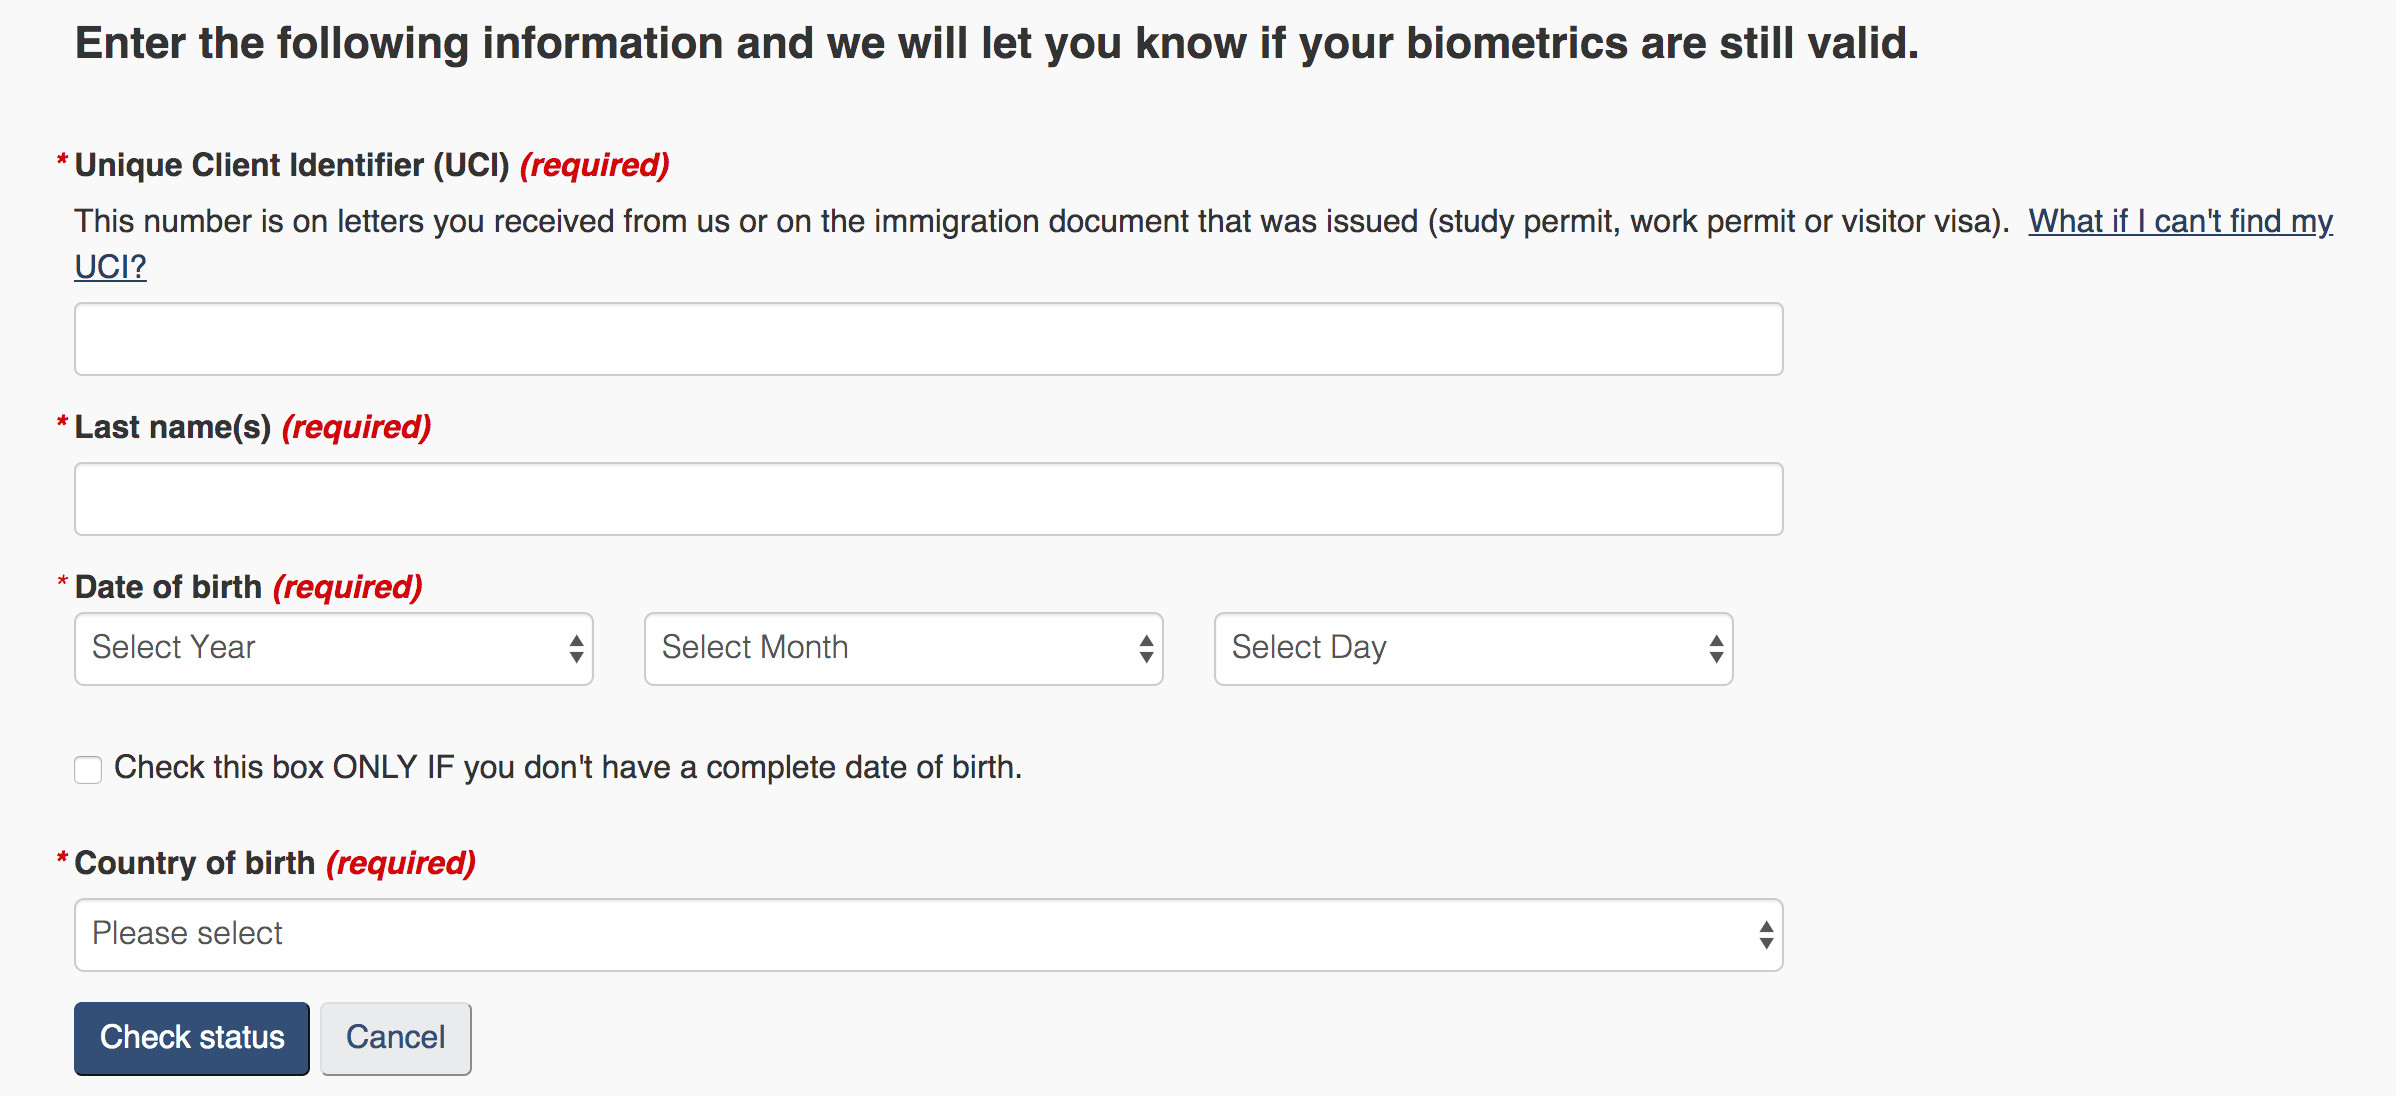Viewport: 2396px width, 1096px height.
Task: Click the 'Enter the following information' heading
Action: coord(996,44)
